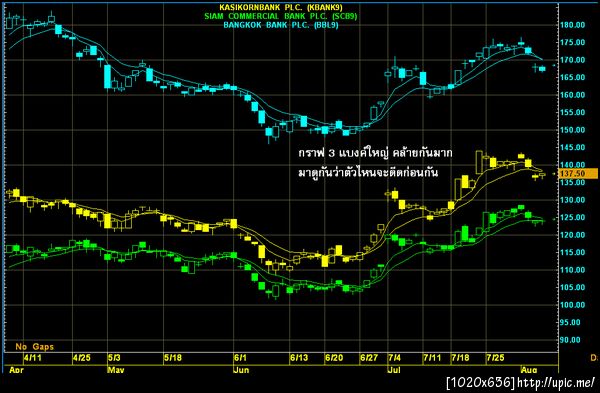Click the 105.00 price axis label
600x393 pixels.
click(572, 287)
